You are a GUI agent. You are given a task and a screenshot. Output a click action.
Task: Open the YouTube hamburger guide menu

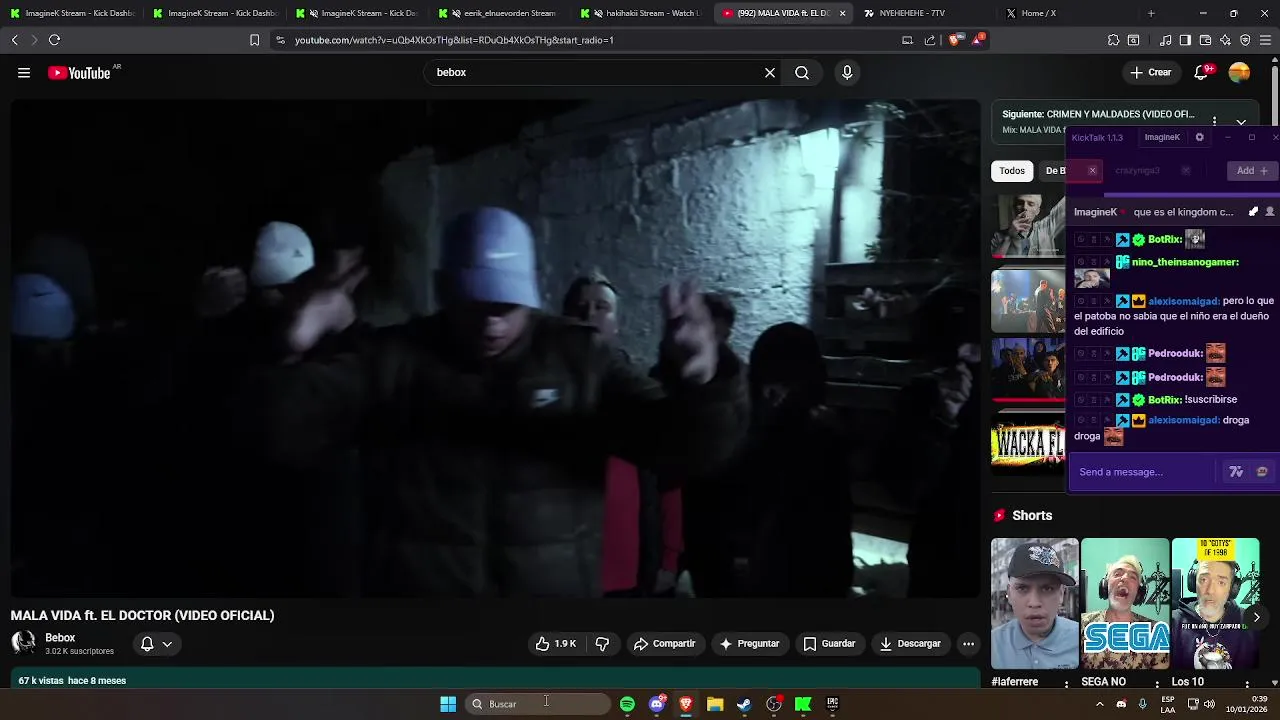24,73
